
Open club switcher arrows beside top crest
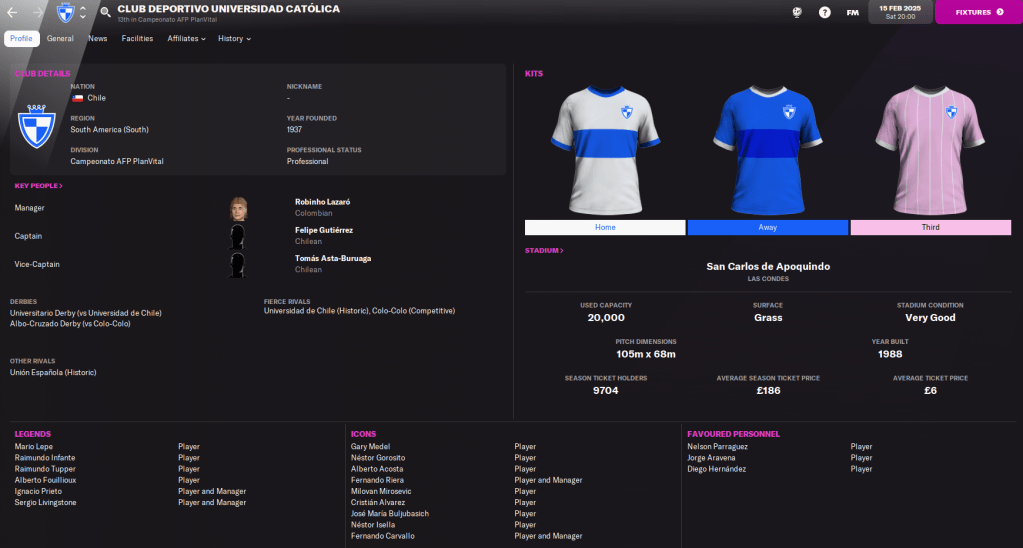pos(83,13)
